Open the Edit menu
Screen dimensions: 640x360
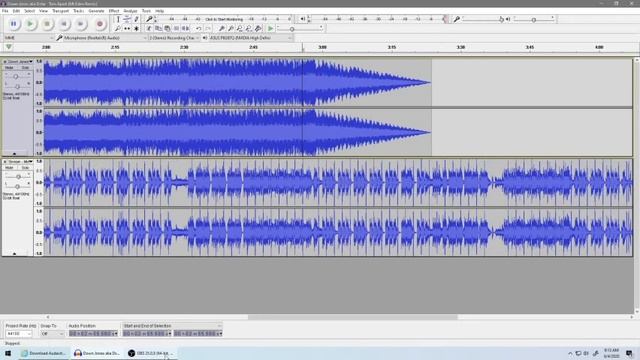pyautogui.click(x=16, y=11)
